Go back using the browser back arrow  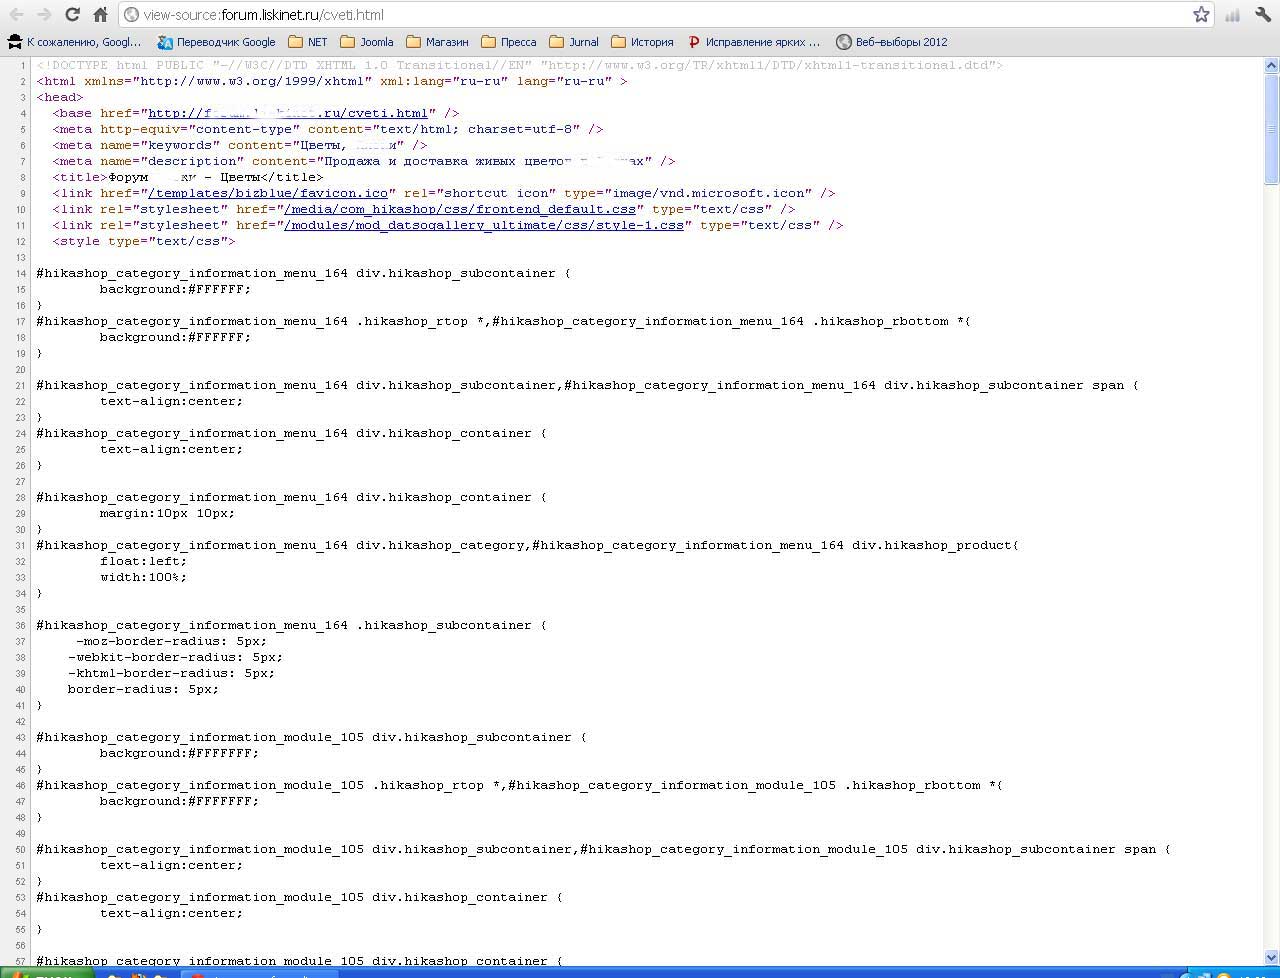tap(17, 15)
